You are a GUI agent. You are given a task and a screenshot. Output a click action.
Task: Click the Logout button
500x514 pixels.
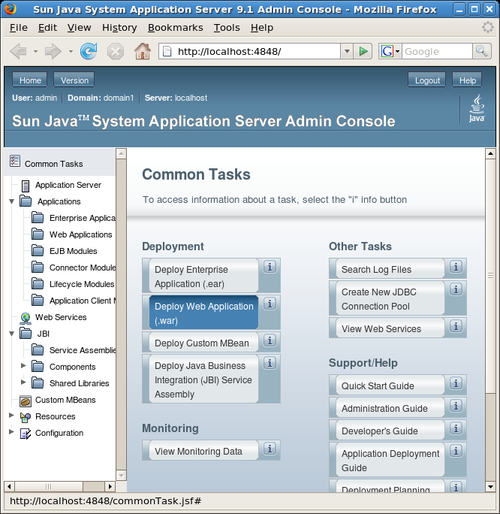coord(427,80)
